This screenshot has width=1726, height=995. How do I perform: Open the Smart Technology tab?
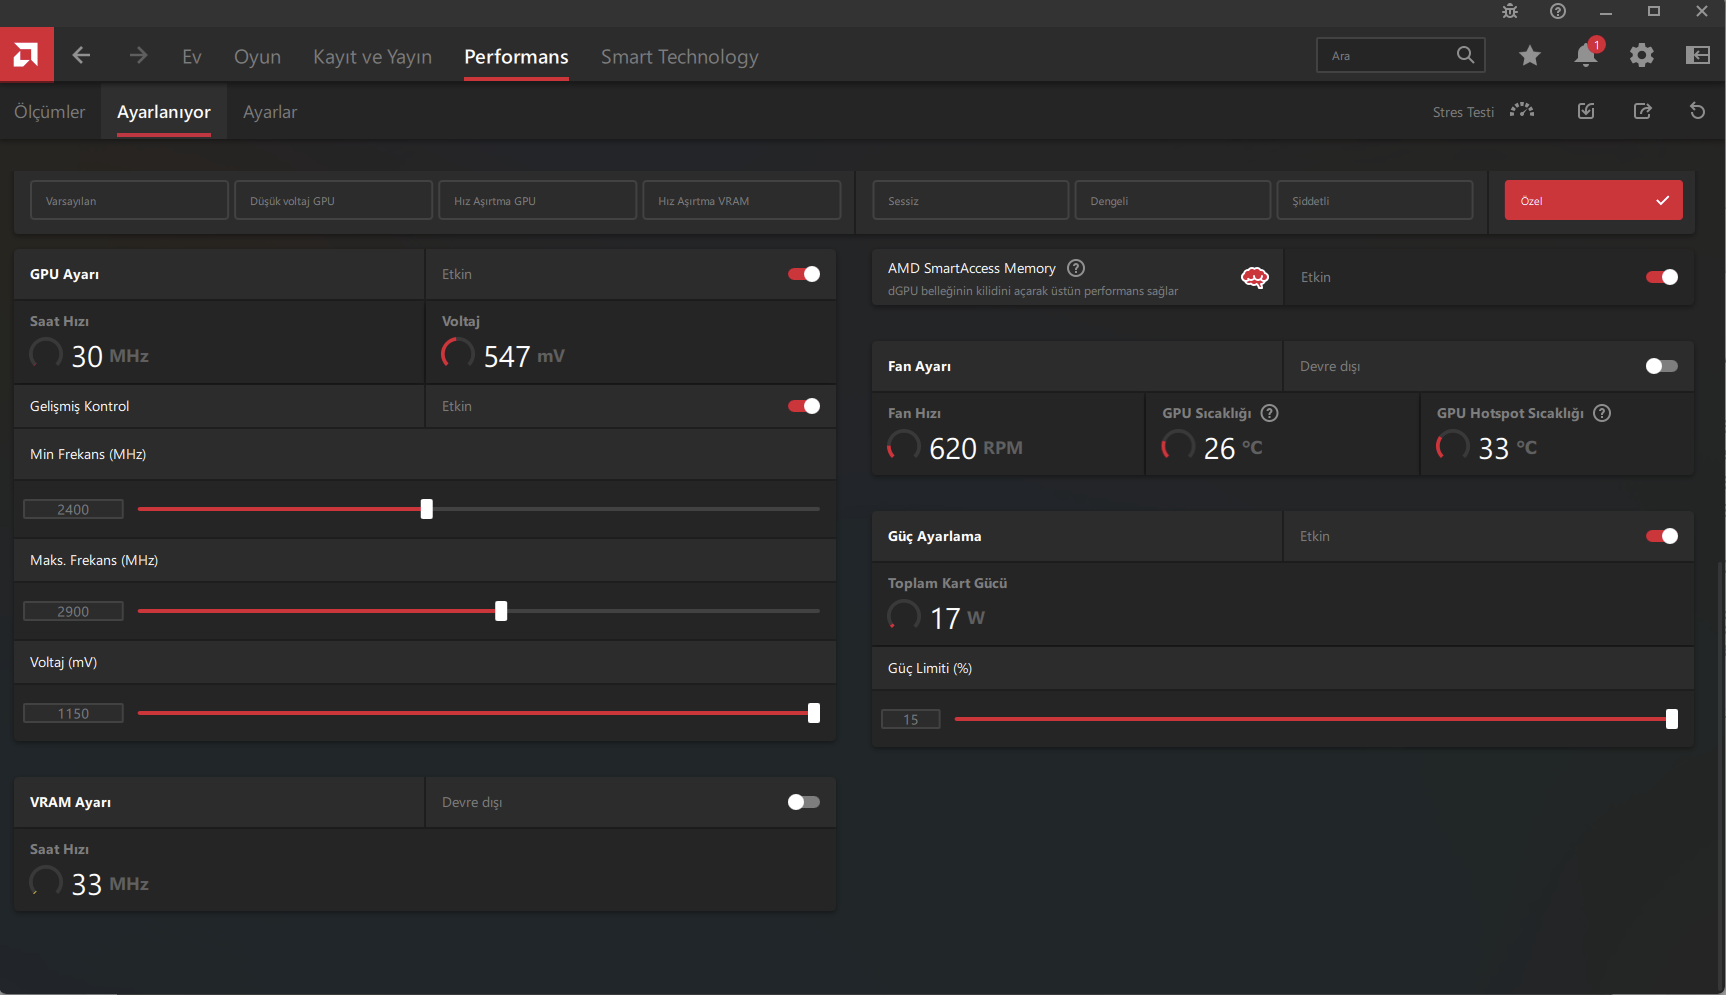point(680,57)
